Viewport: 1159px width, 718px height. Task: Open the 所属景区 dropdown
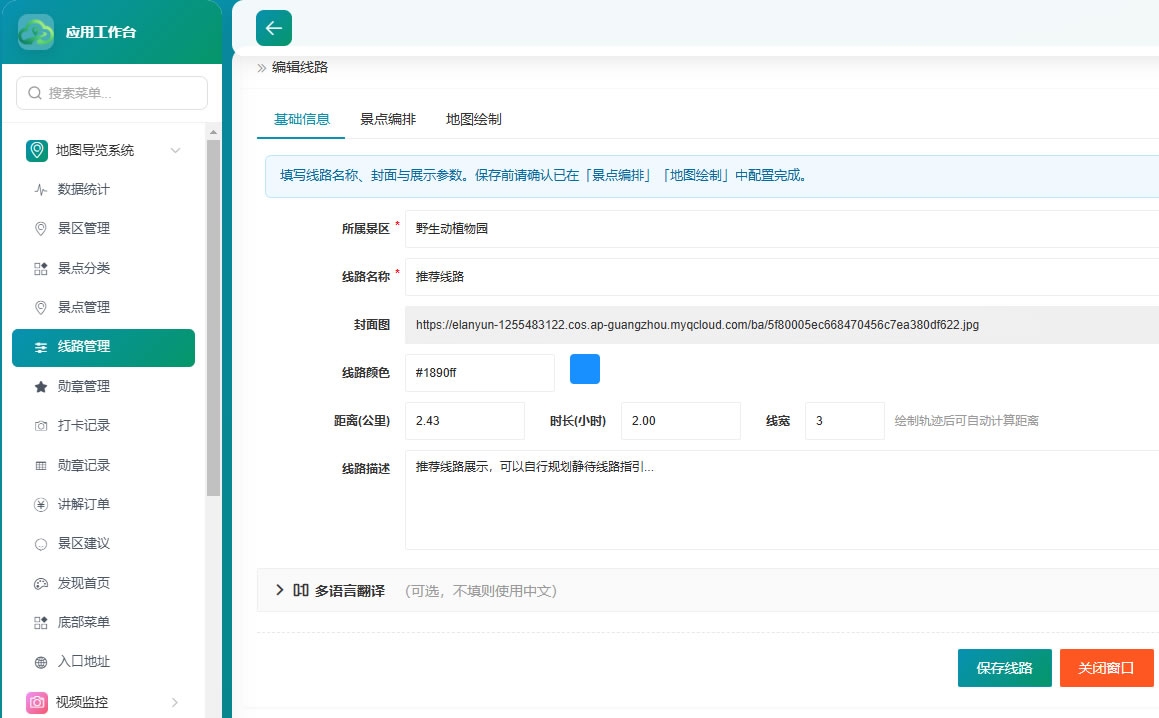782,228
